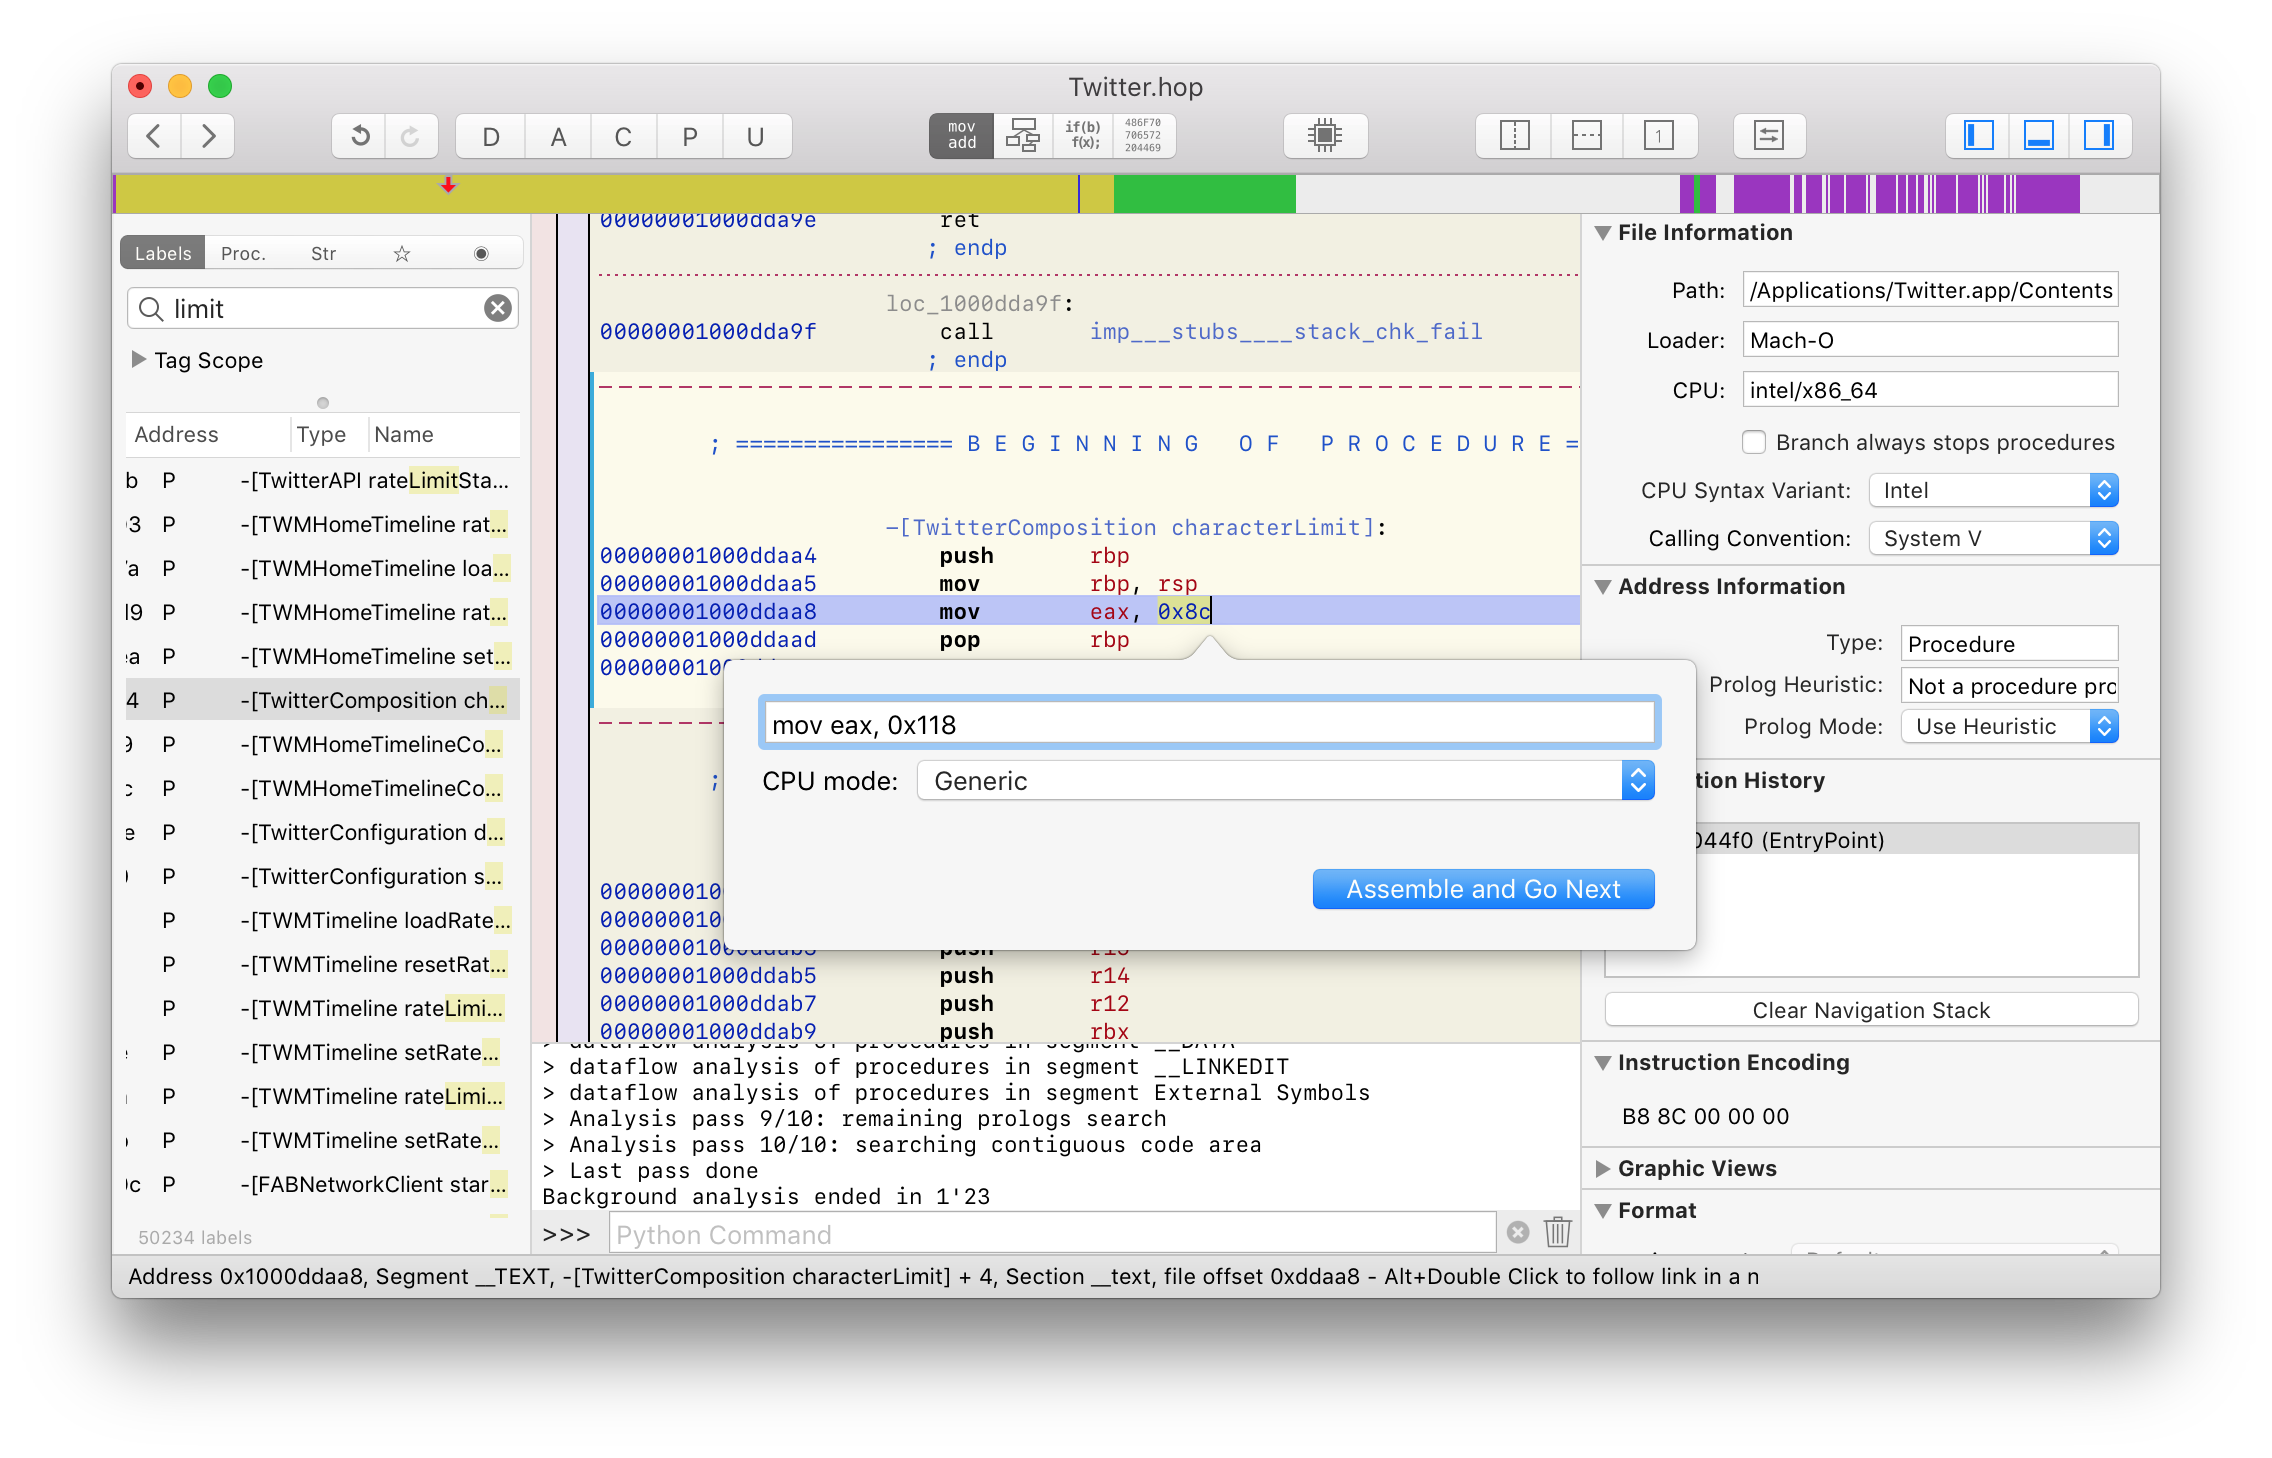Toggle the left sidebar panel icon

pyautogui.click(x=1979, y=135)
